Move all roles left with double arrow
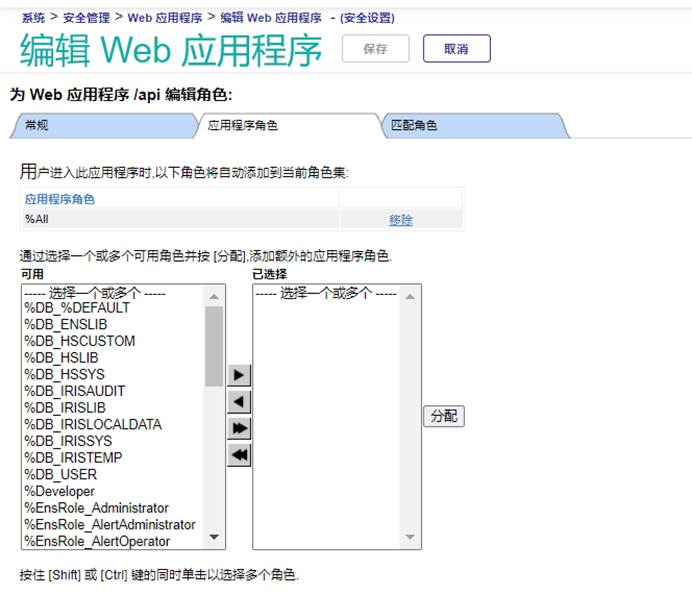Screen dimensions: 692x595 [239, 455]
